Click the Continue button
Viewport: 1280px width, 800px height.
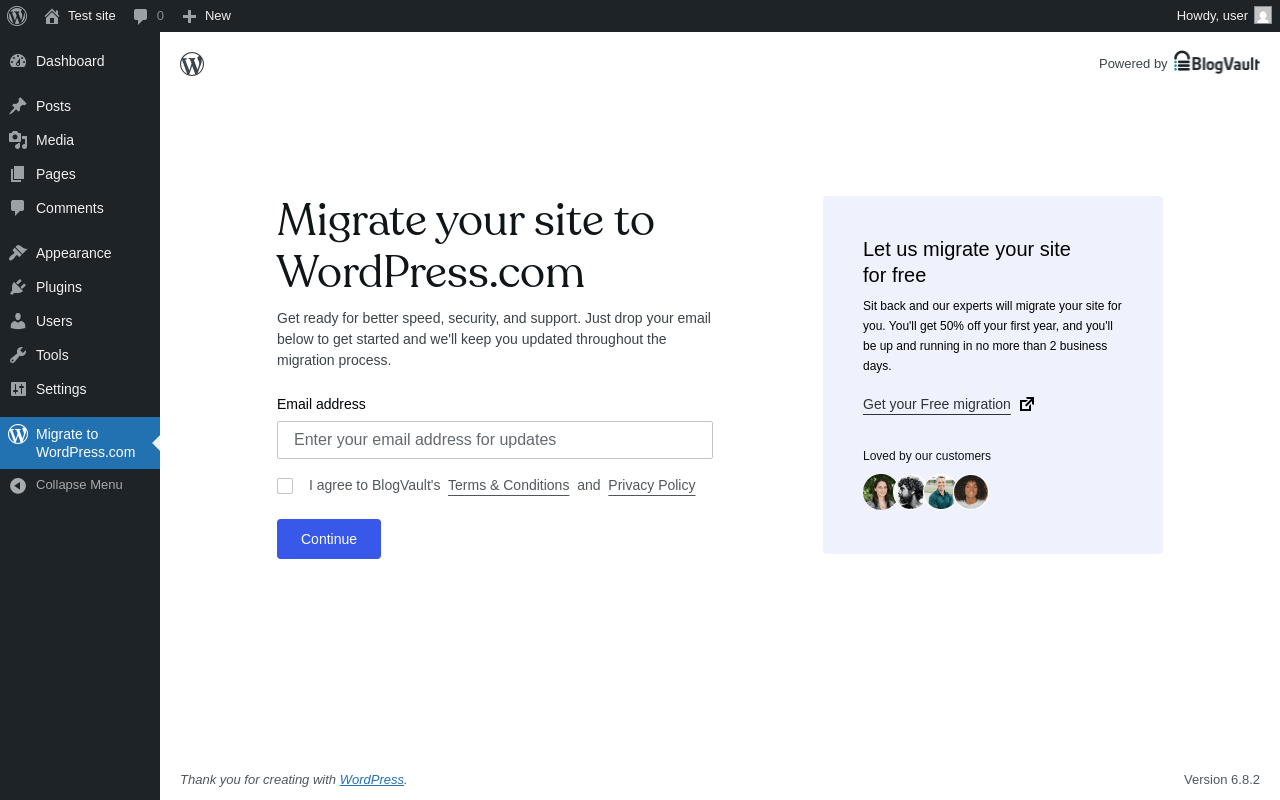click(329, 539)
